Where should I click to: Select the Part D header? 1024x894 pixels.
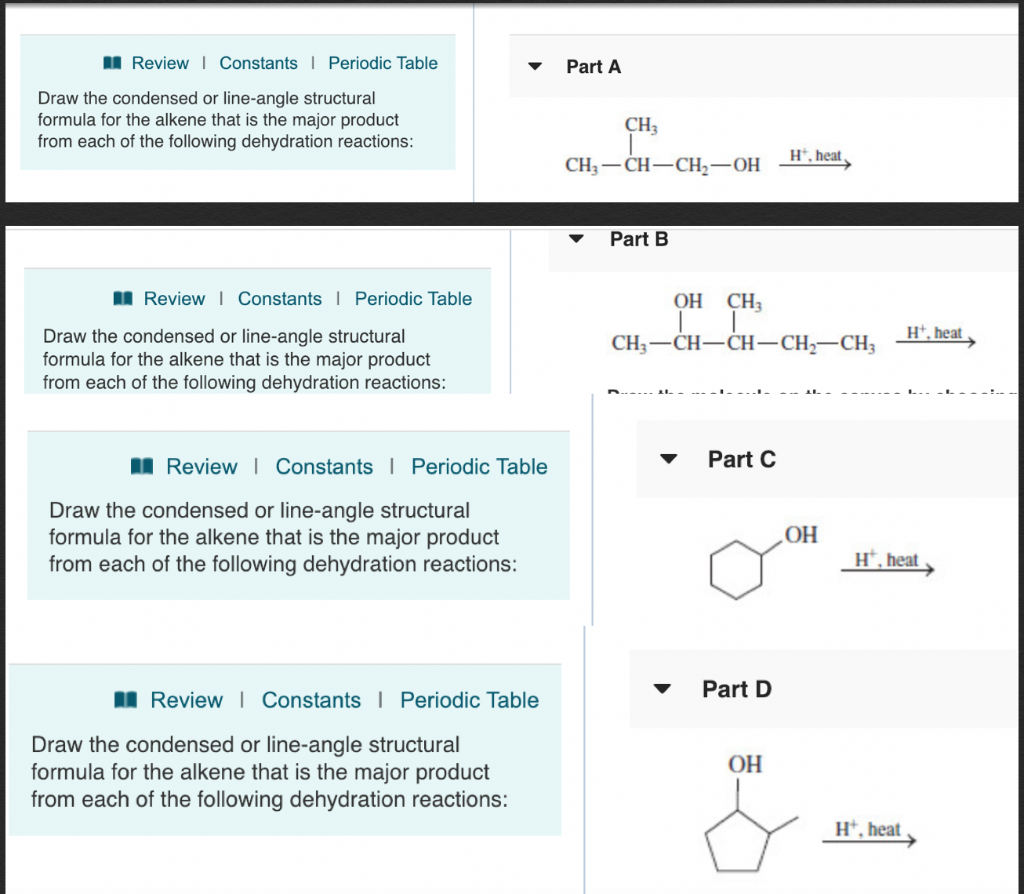[737, 689]
